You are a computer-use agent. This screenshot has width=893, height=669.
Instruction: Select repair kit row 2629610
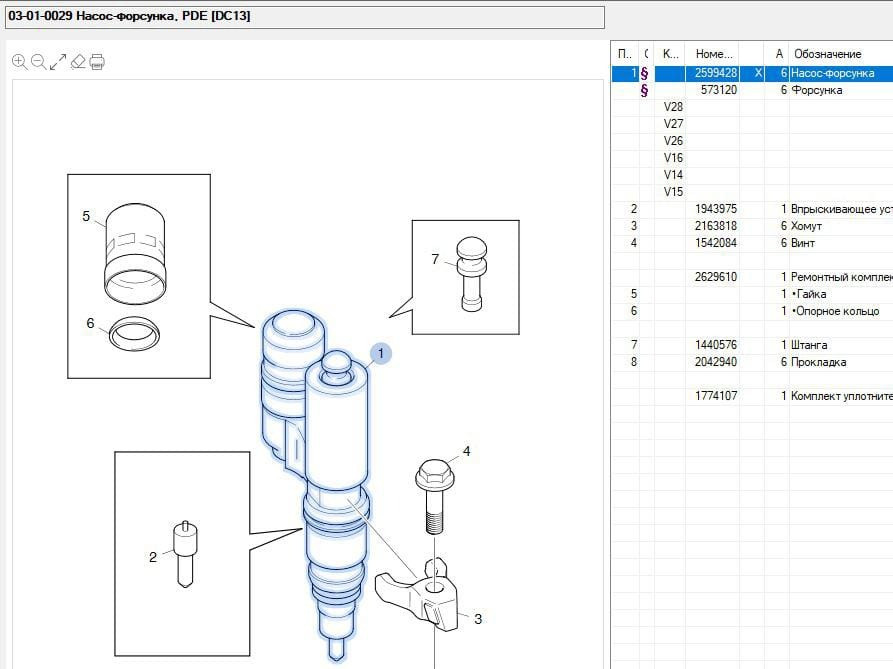pos(800,277)
